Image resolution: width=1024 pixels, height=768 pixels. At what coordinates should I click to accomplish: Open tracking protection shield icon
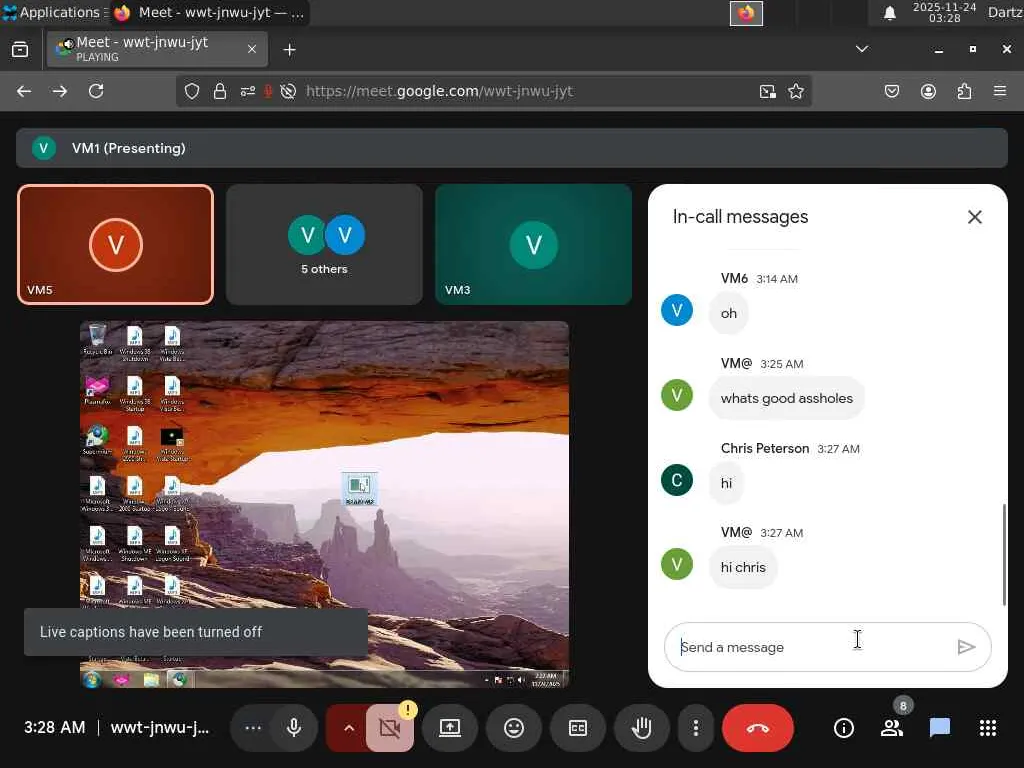coord(191,91)
